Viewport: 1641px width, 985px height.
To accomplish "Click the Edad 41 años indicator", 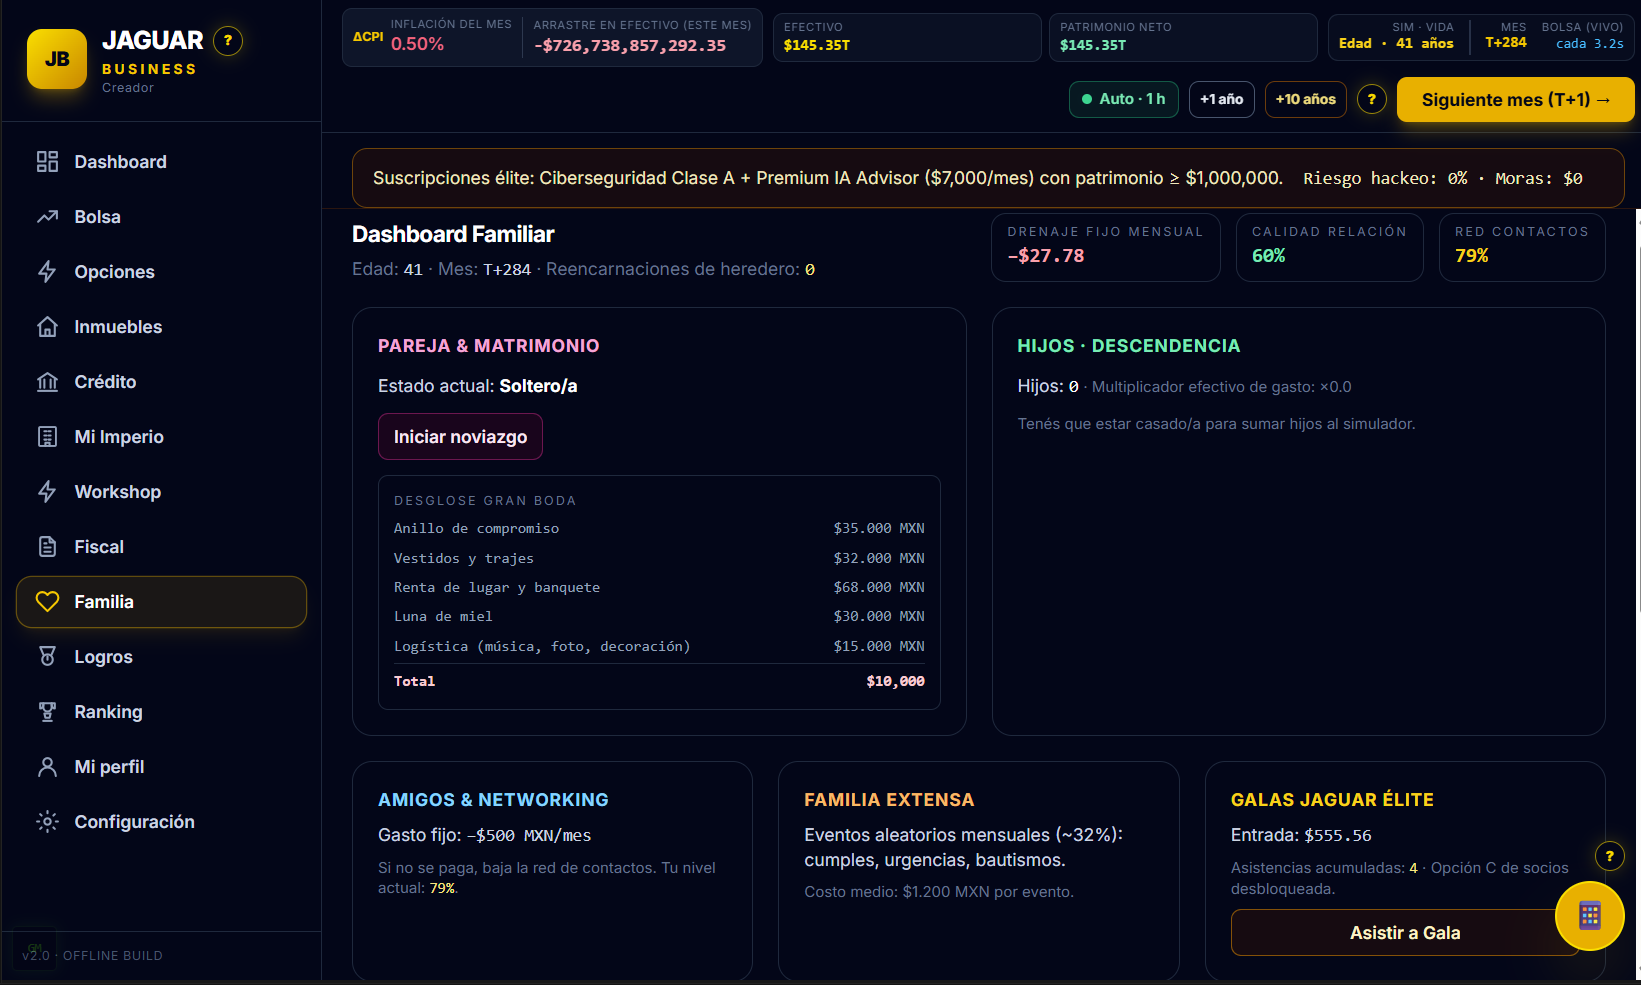I will (1396, 44).
